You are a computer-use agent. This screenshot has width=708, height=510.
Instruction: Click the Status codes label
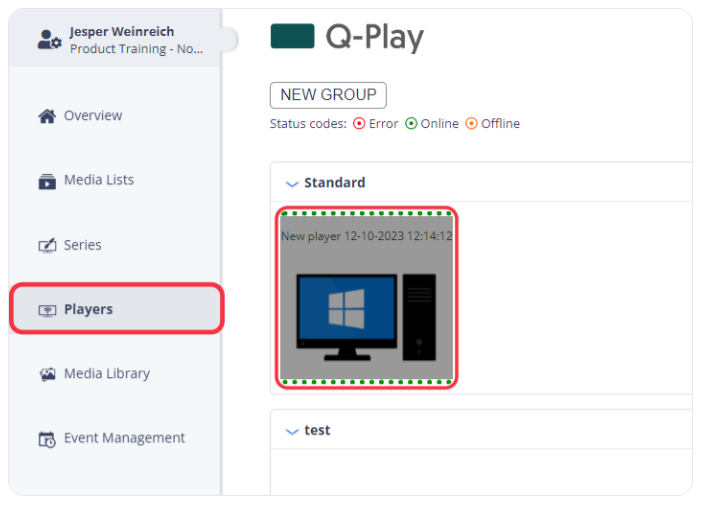click(308, 124)
